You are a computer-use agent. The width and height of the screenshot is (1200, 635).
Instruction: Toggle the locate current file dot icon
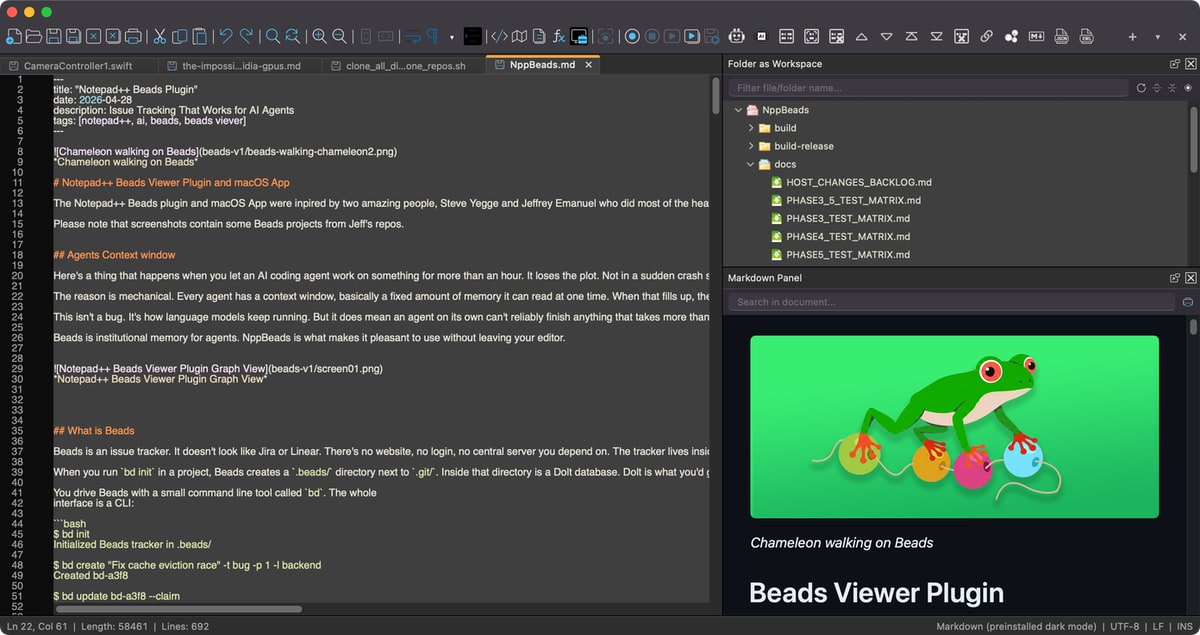coord(1188,88)
